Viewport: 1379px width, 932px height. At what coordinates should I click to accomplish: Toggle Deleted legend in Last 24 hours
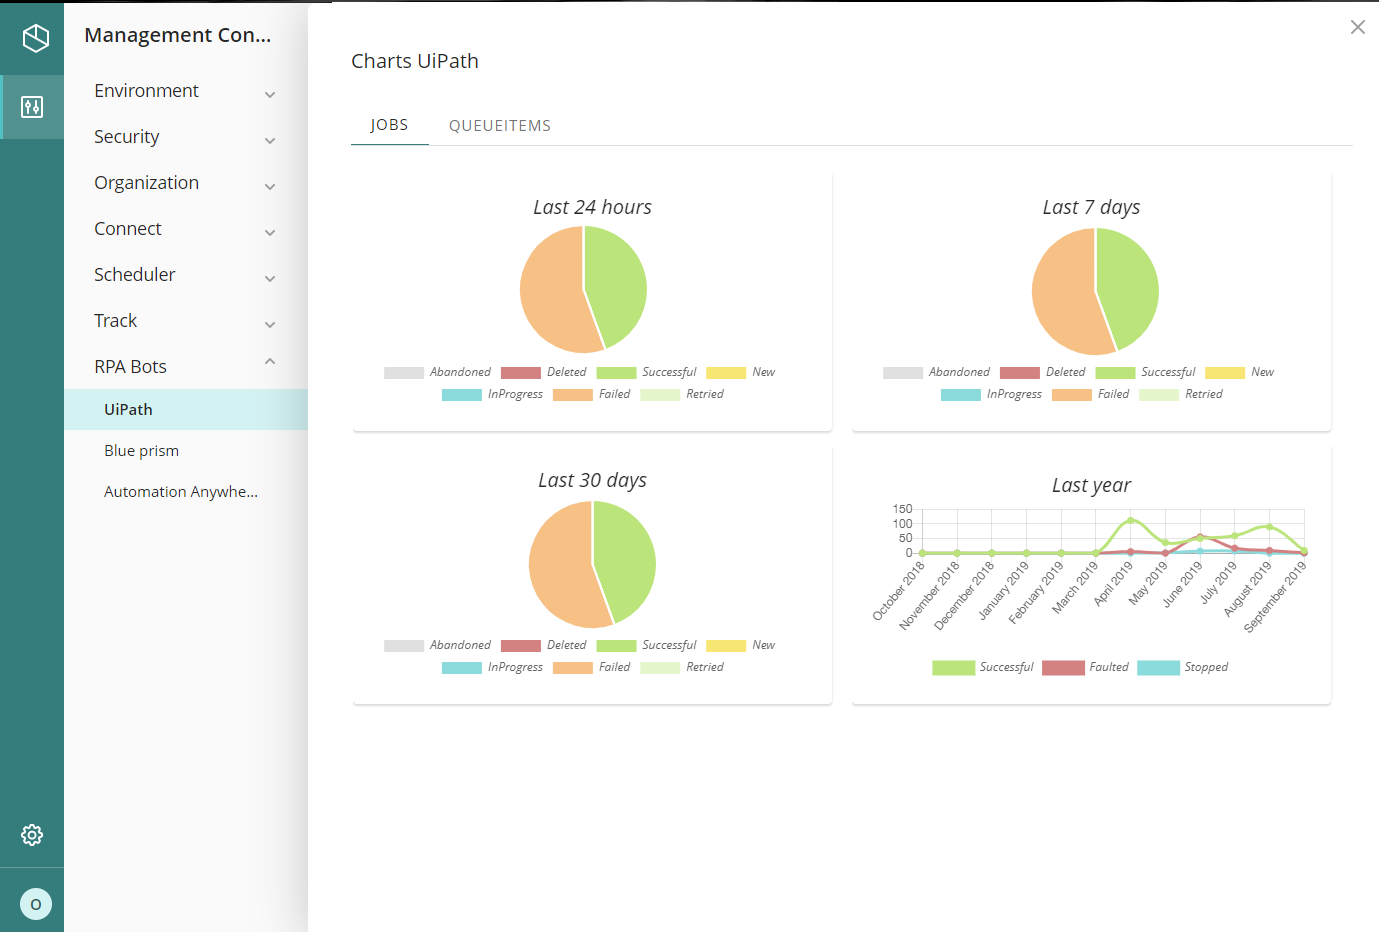pyautogui.click(x=543, y=372)
